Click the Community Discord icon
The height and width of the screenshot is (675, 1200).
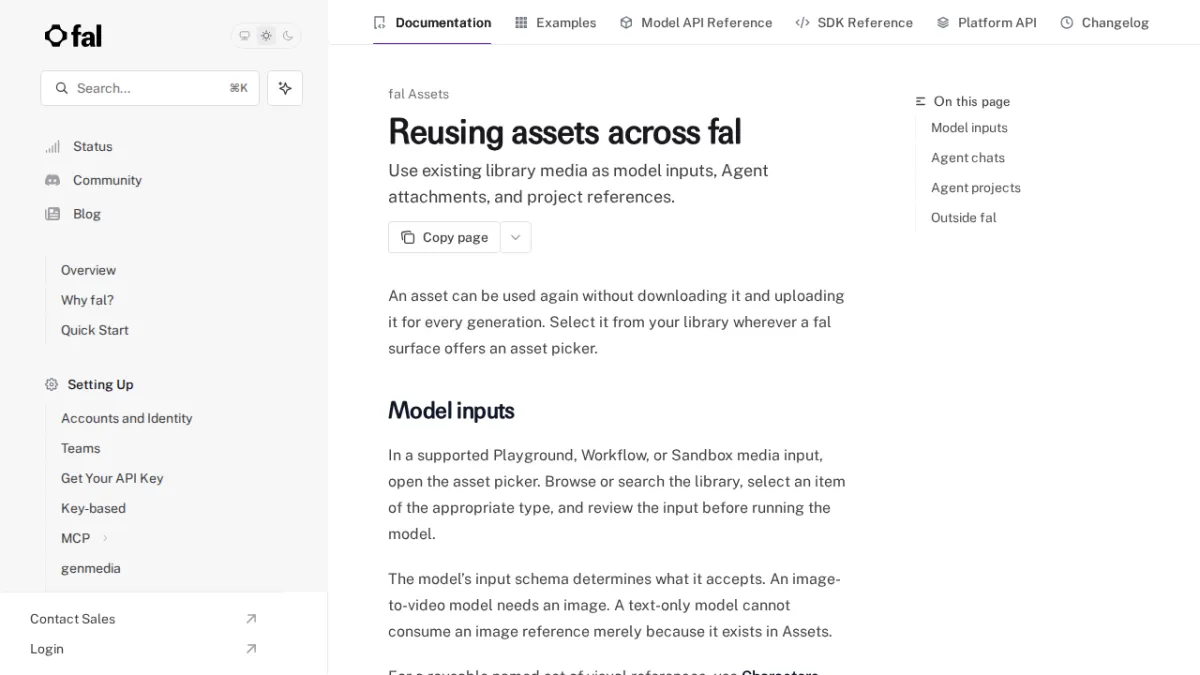[52, 181]
